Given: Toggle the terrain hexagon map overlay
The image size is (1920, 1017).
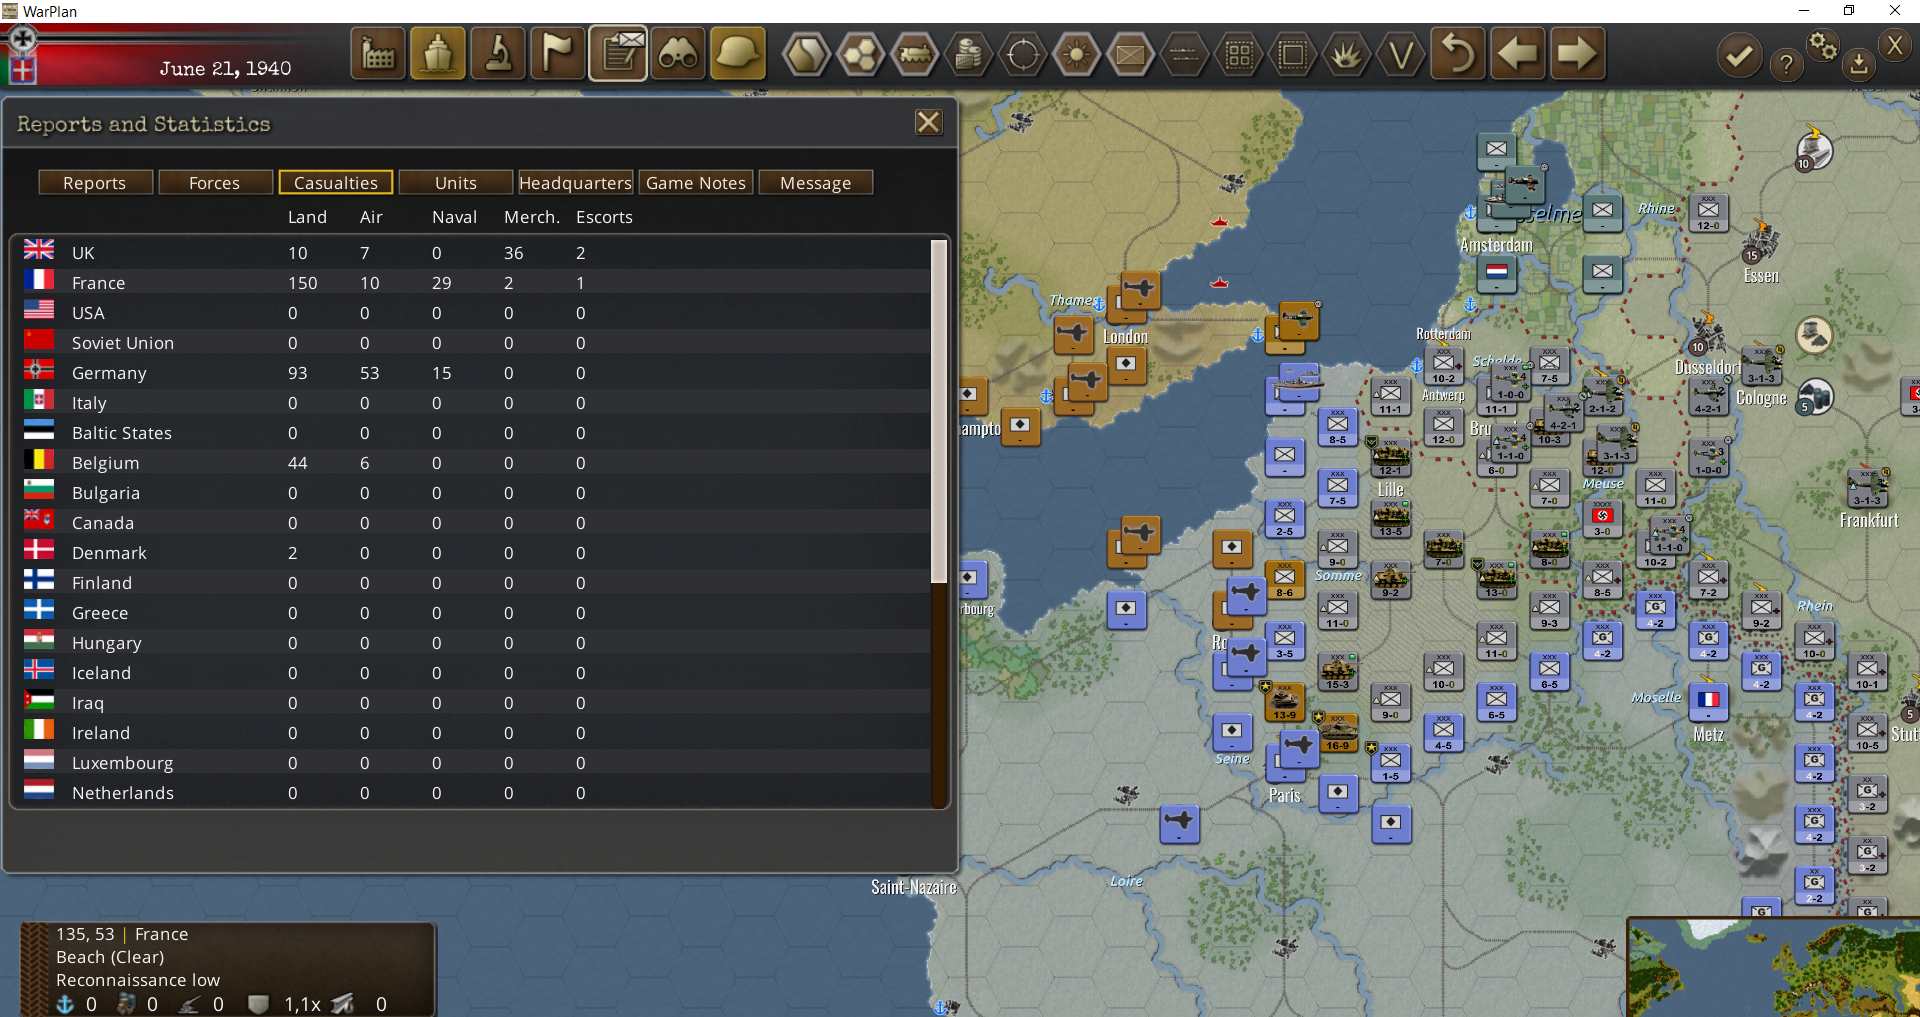Looking at the screenshot, I should tap(806, 54).
